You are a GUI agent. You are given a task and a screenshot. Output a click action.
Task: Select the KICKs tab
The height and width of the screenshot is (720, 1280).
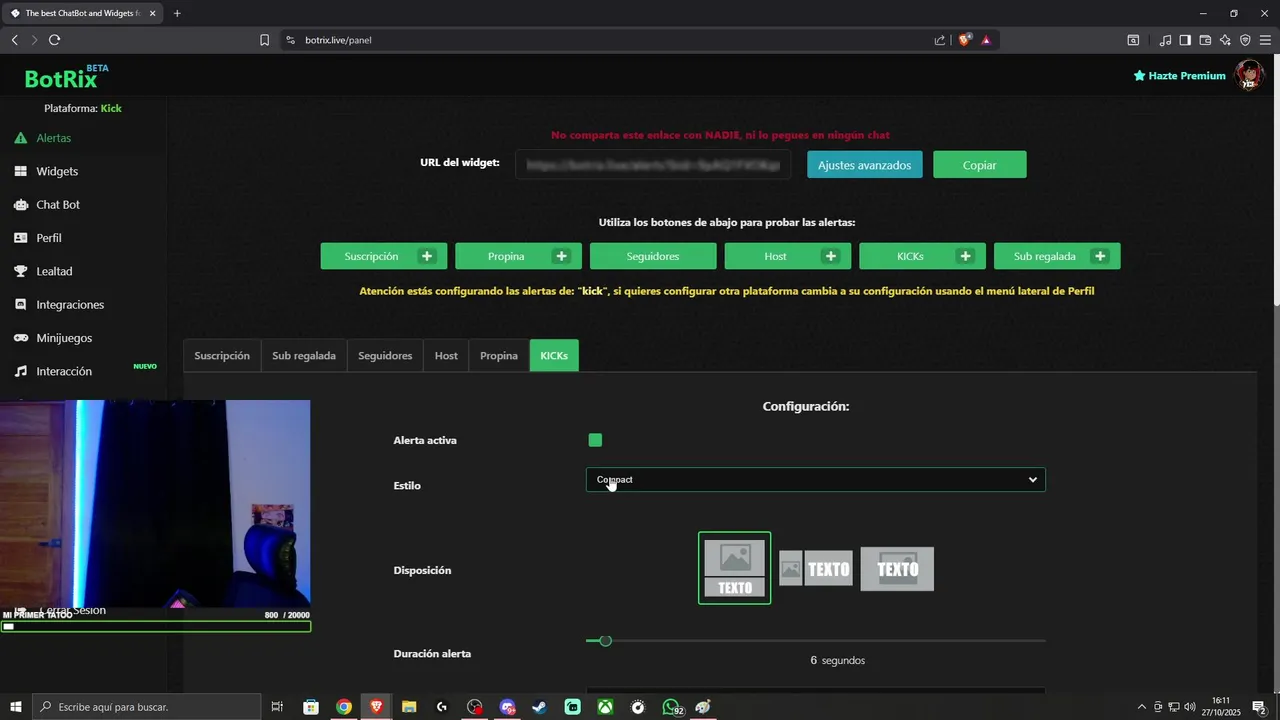554,356
